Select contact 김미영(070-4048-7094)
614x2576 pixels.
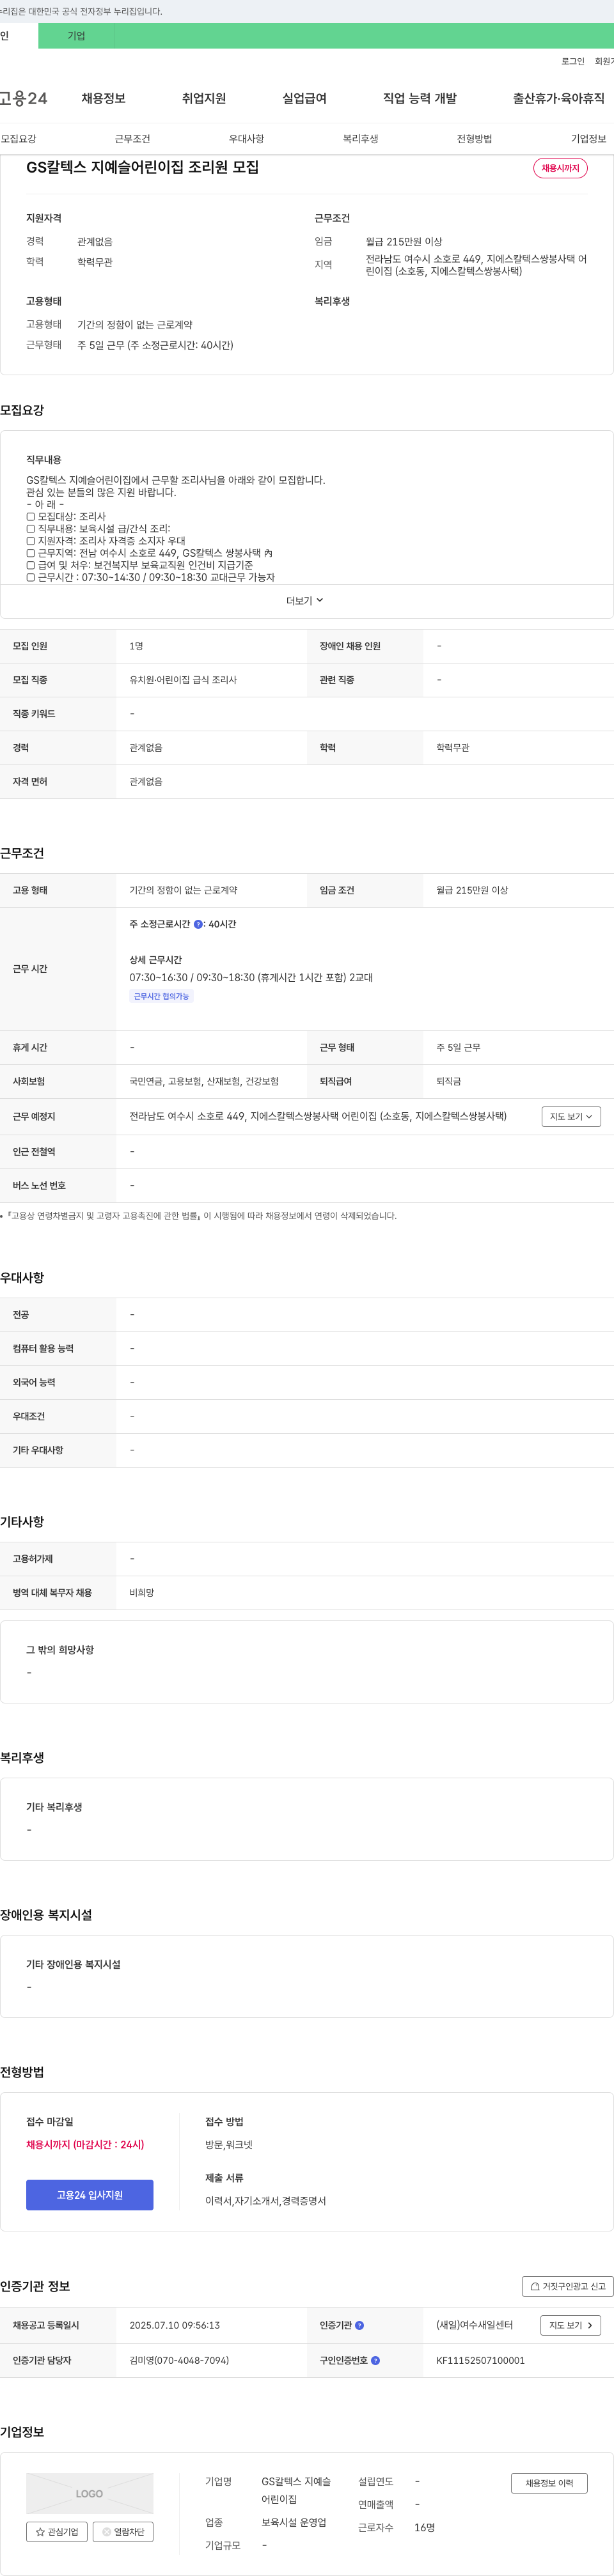pyautogui.click(x=179, y=2360)
